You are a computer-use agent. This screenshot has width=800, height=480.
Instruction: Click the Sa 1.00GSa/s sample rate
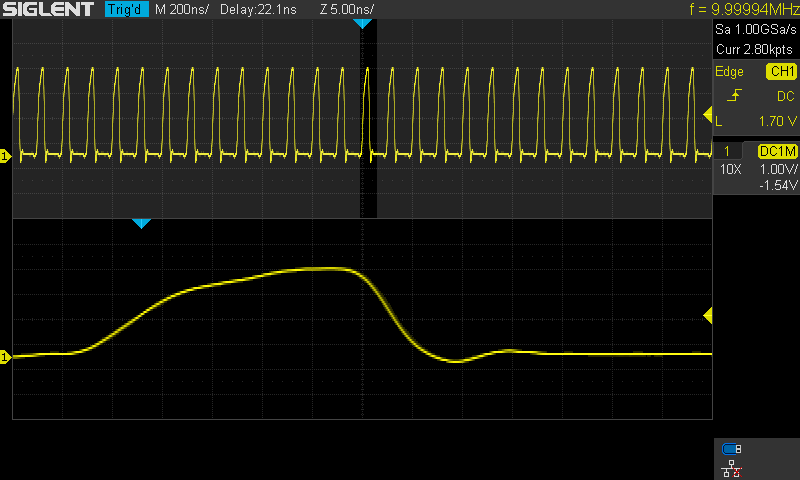(x=756, y=30)
